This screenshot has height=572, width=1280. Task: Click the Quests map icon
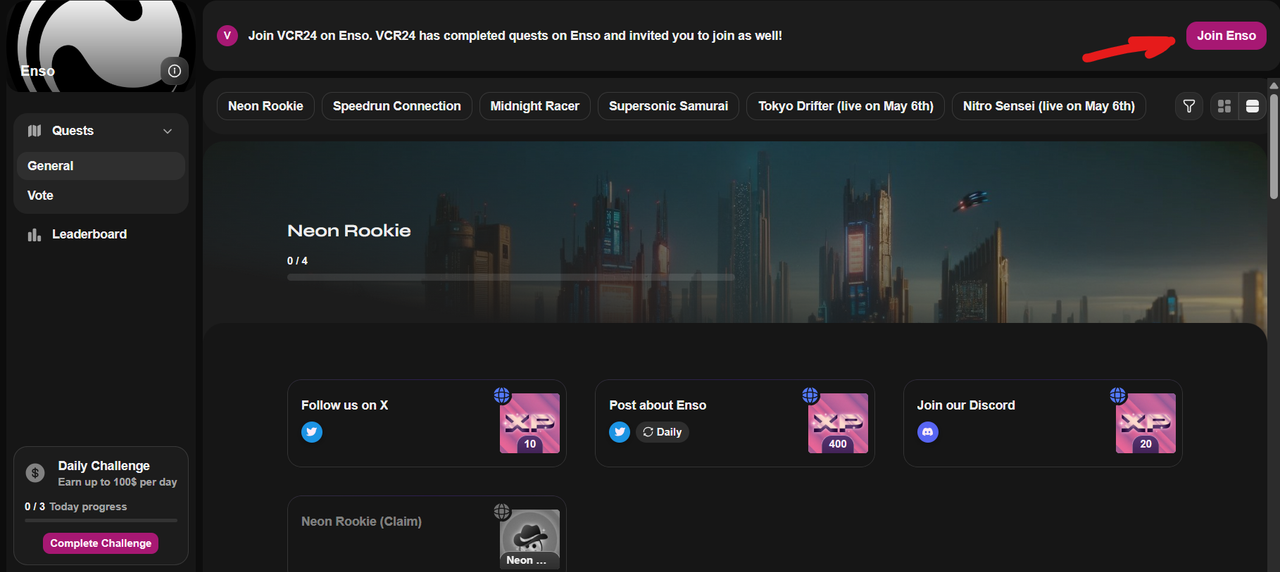click(35, 131)
